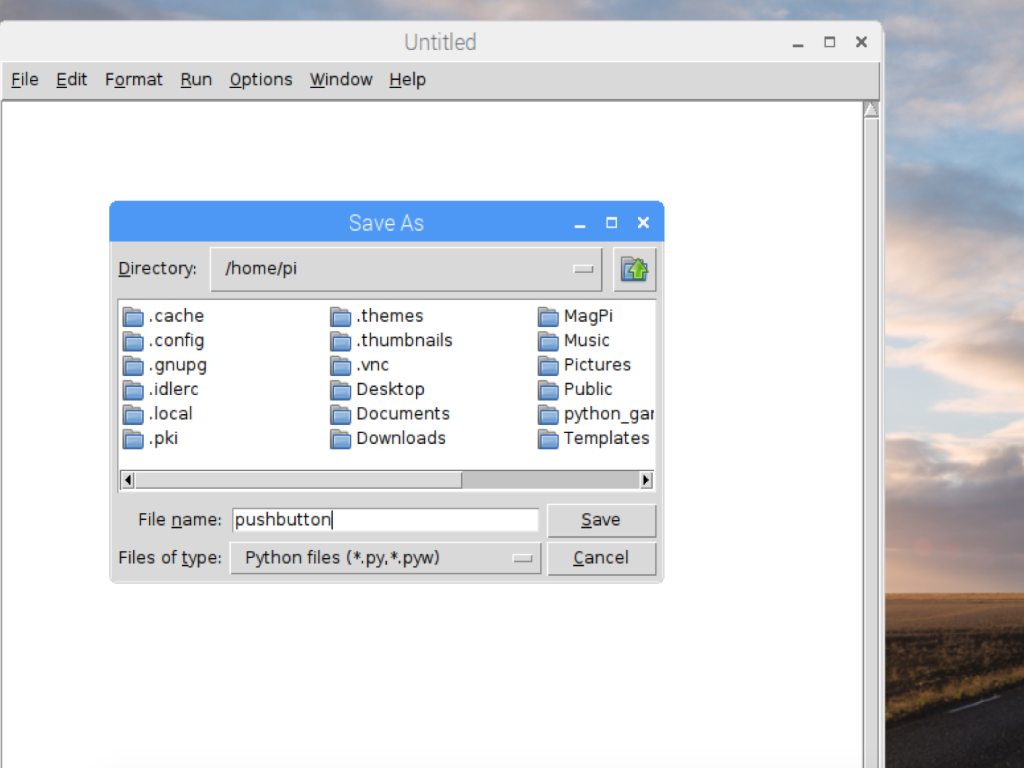Click the .local folder icon

(133, 415)
